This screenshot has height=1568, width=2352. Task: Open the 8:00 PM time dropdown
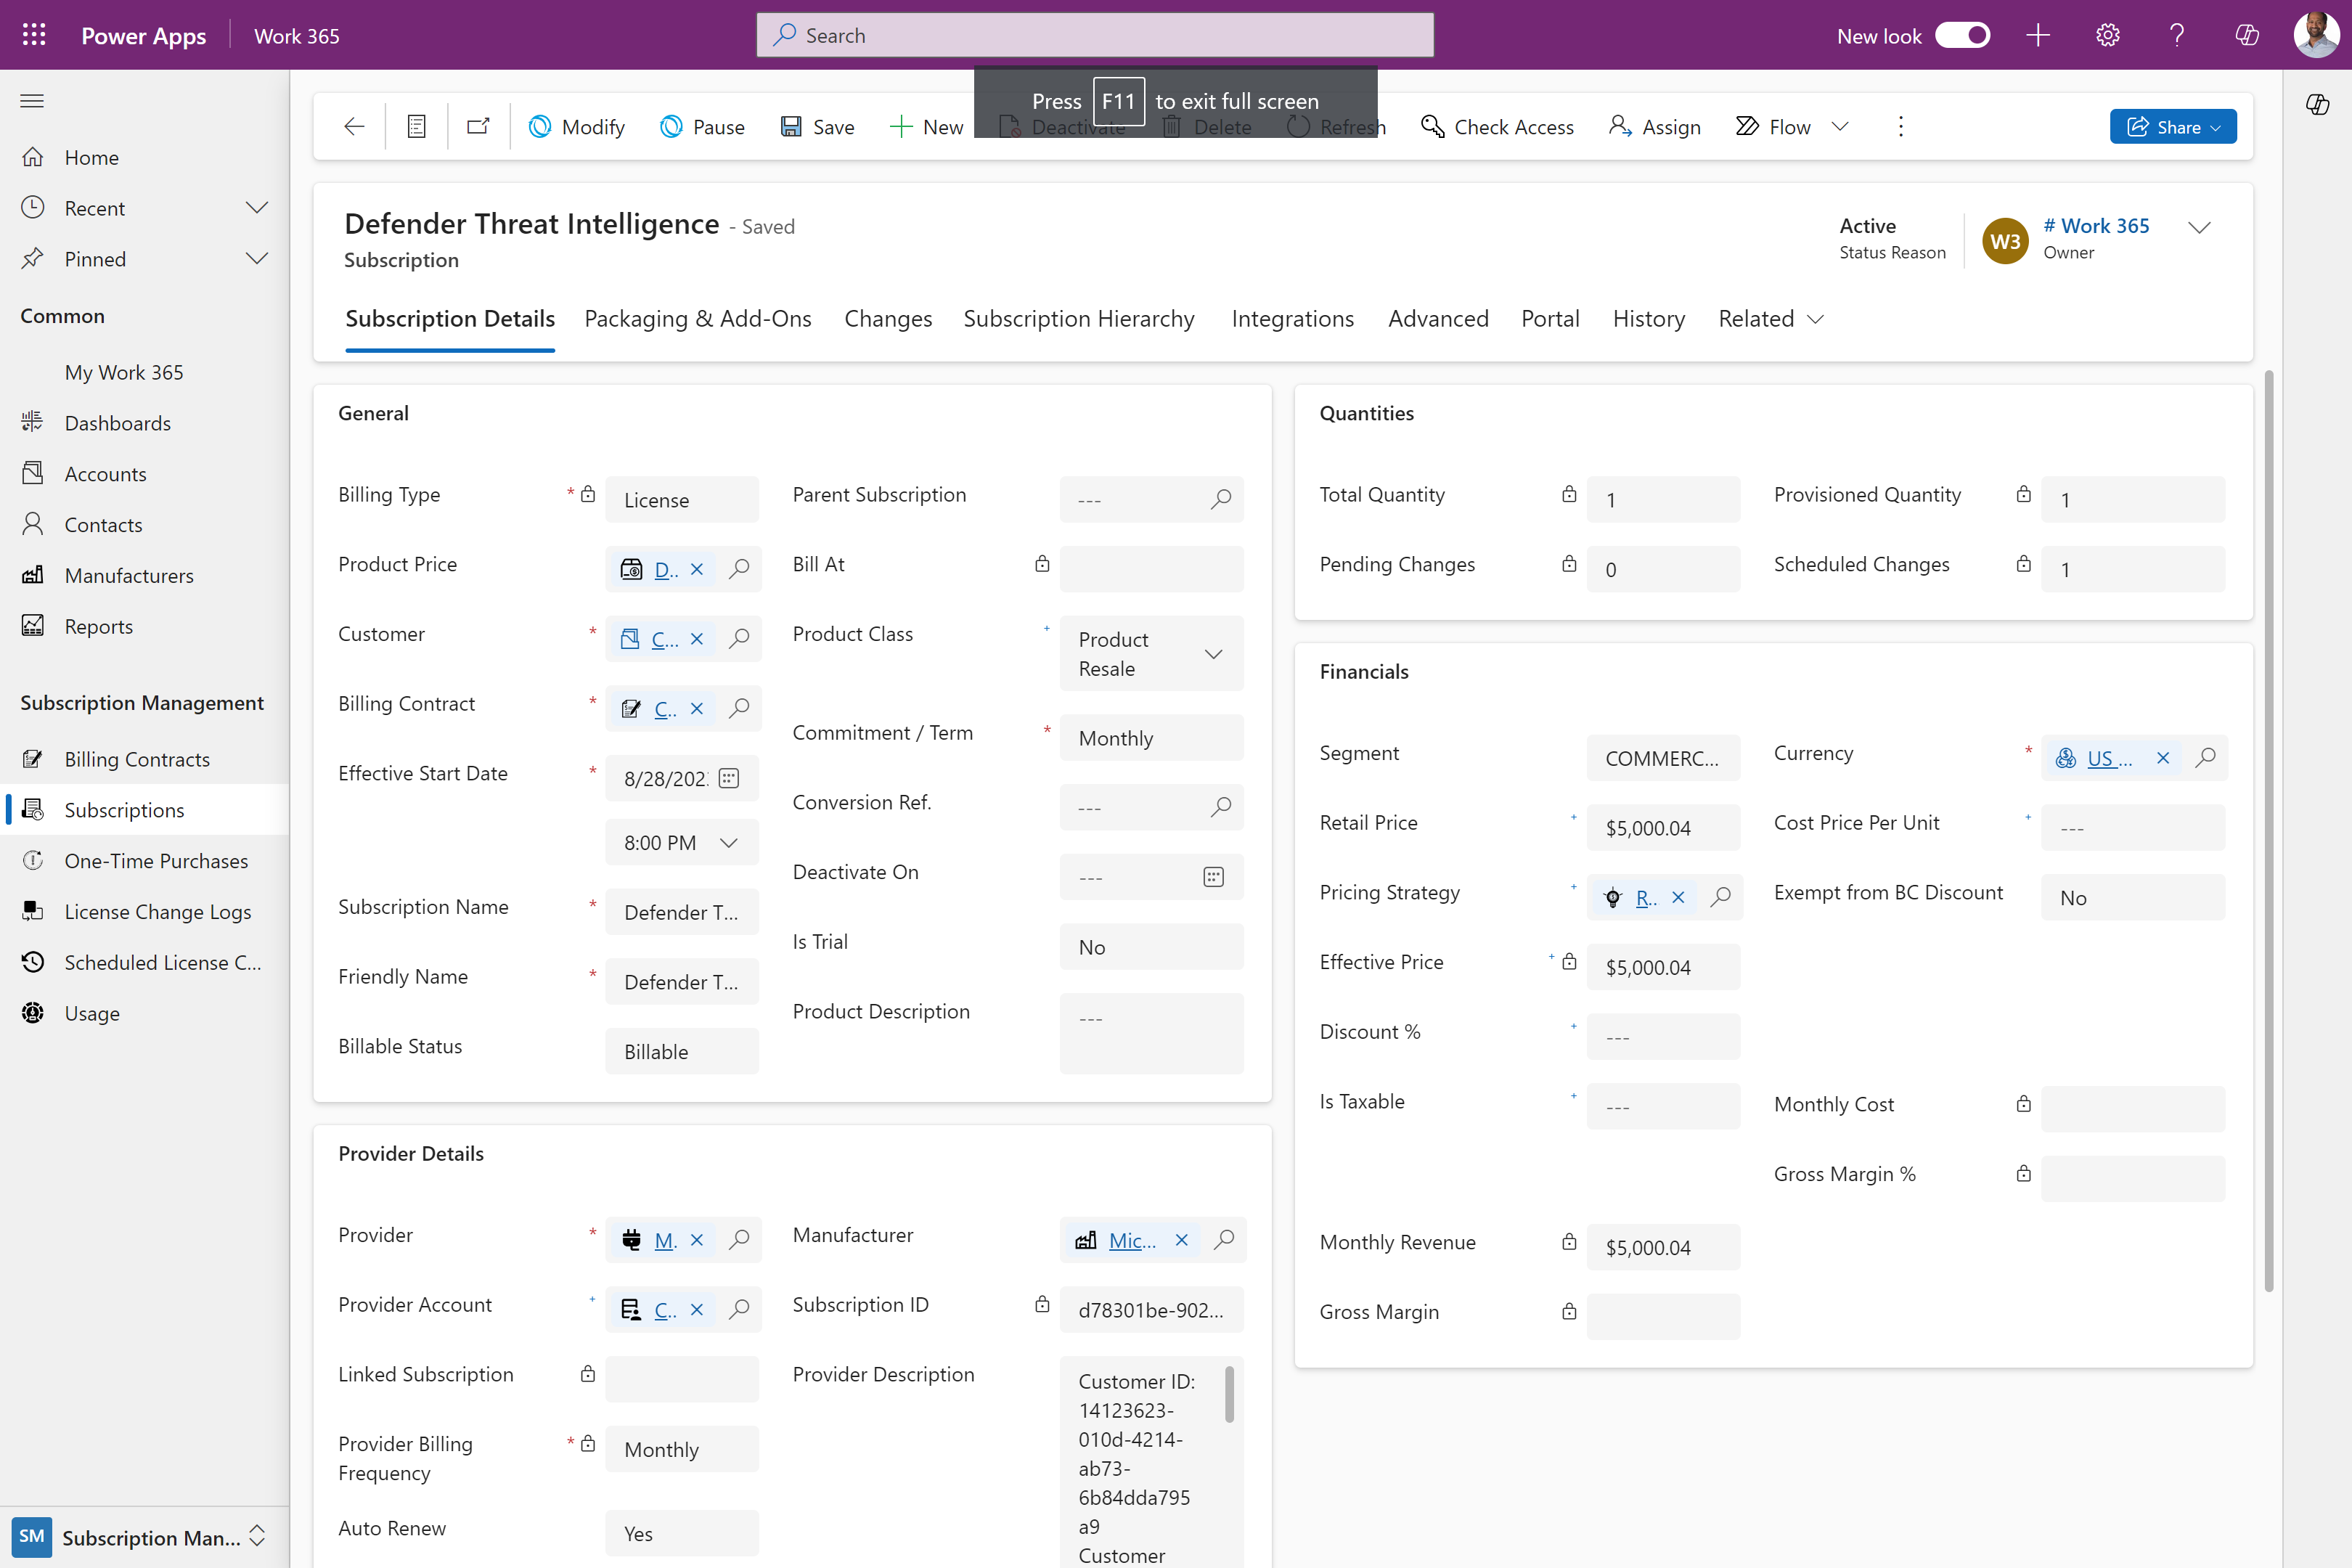pos(729,843)
